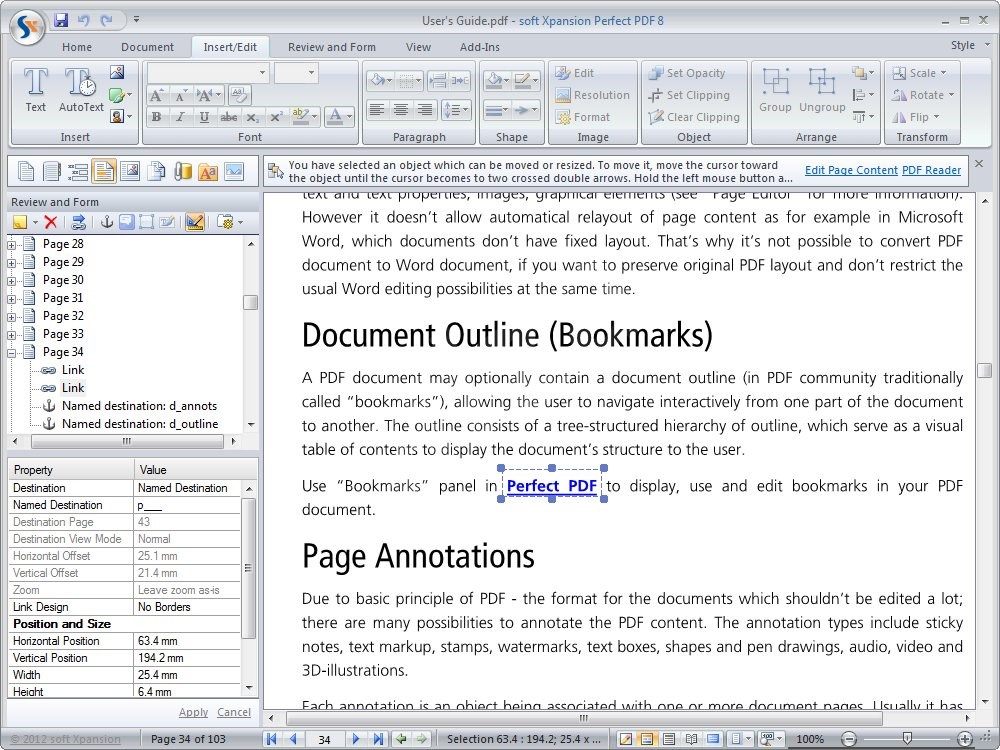Toggle Underline formatting
The image size is (1000, 750).
(204, 117)
